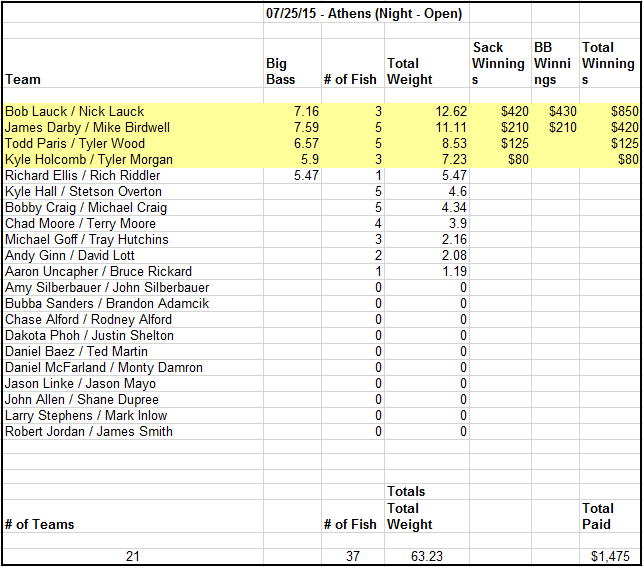643x567 pixels.
Task: Select 'Aaron Uncapher / Bruce Rickard' team cell
Action: (x=98, y=271)
